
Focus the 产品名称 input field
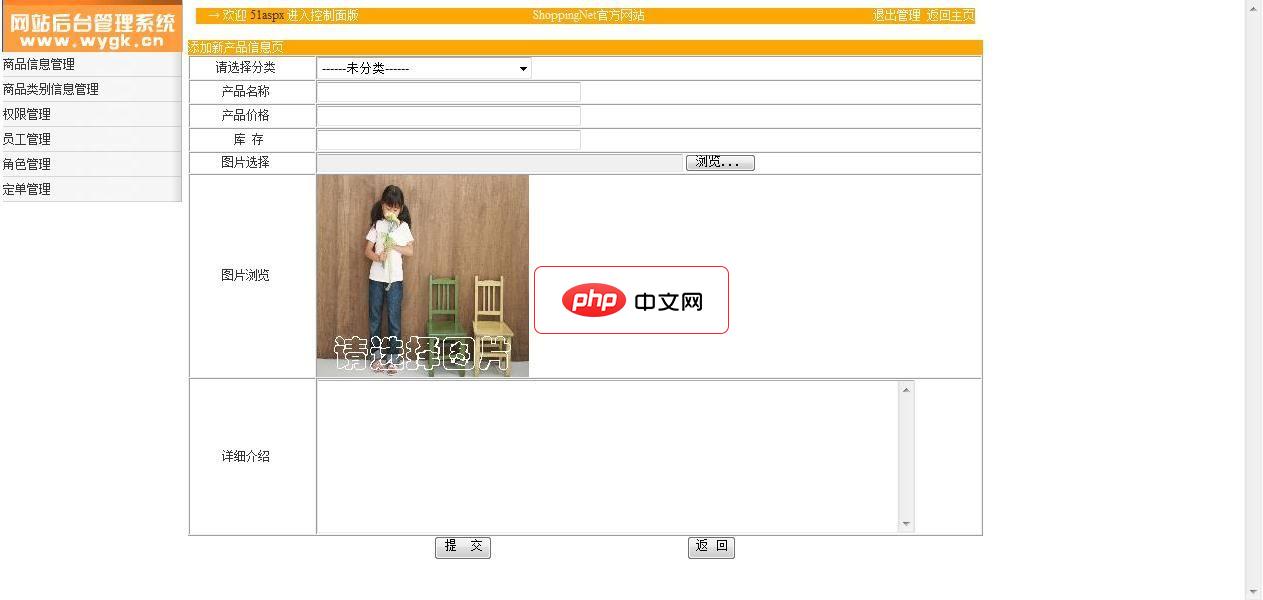pos(448,92)
